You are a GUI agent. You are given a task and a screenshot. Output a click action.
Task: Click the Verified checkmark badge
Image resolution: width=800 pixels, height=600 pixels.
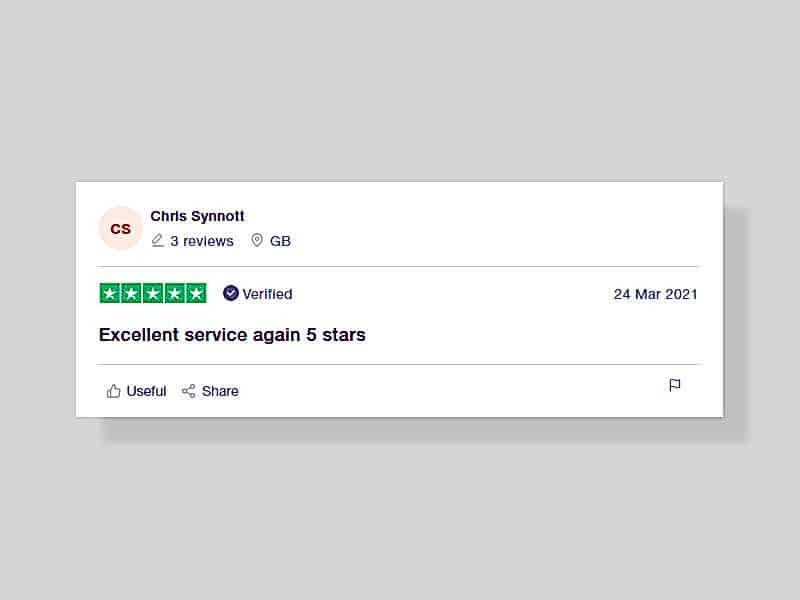231,293
